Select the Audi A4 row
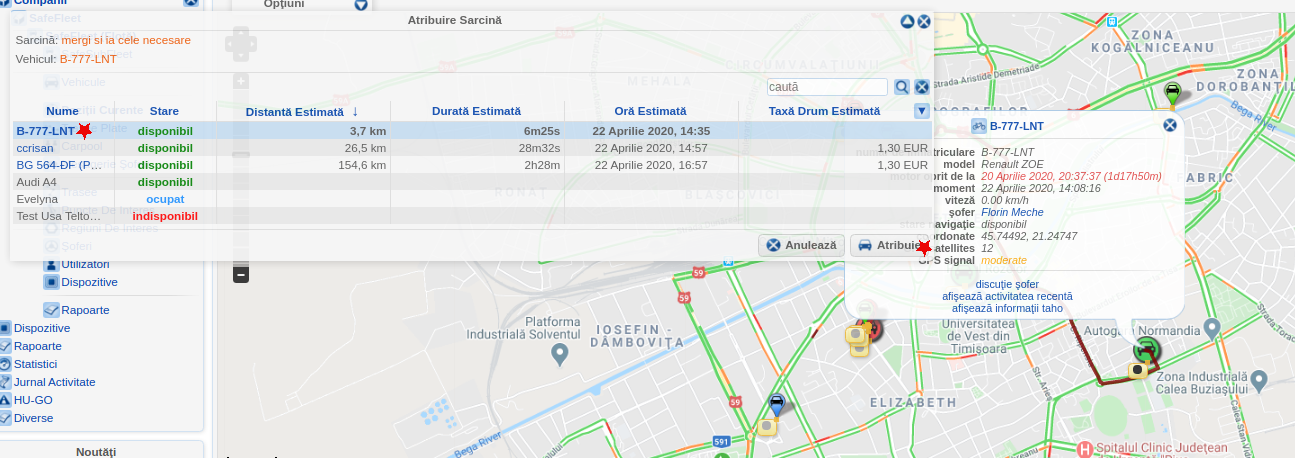 coord(472,182)
